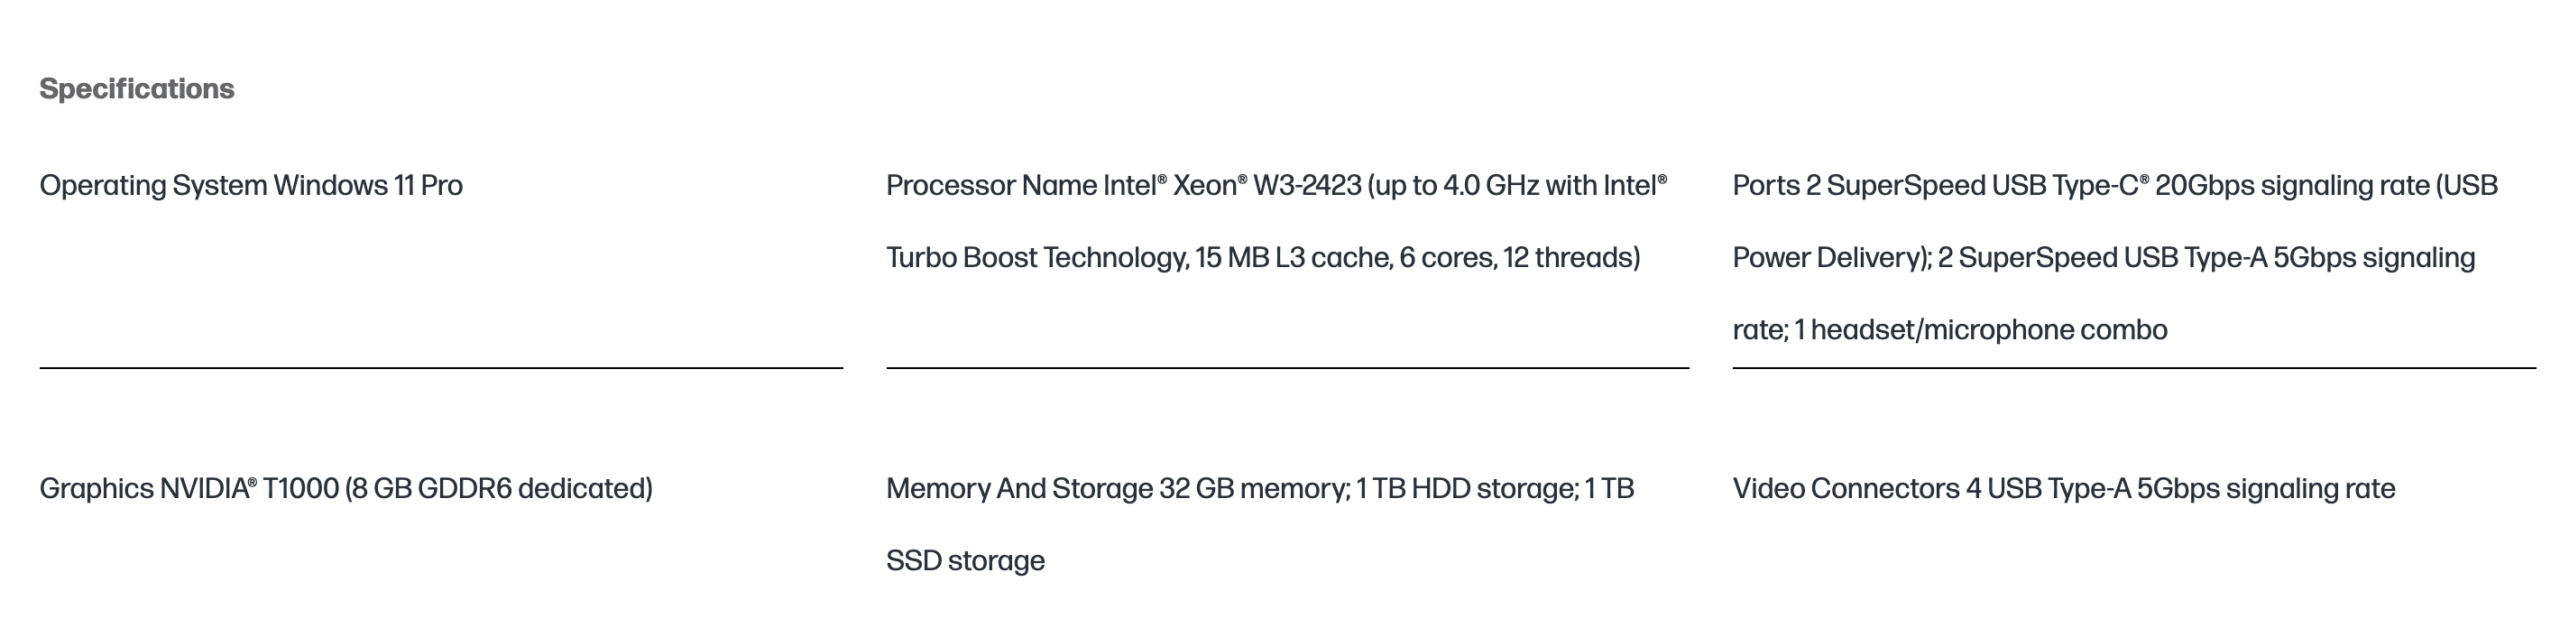Click the Power Delivery text line
The image size is (2560, 628).
1832,258
